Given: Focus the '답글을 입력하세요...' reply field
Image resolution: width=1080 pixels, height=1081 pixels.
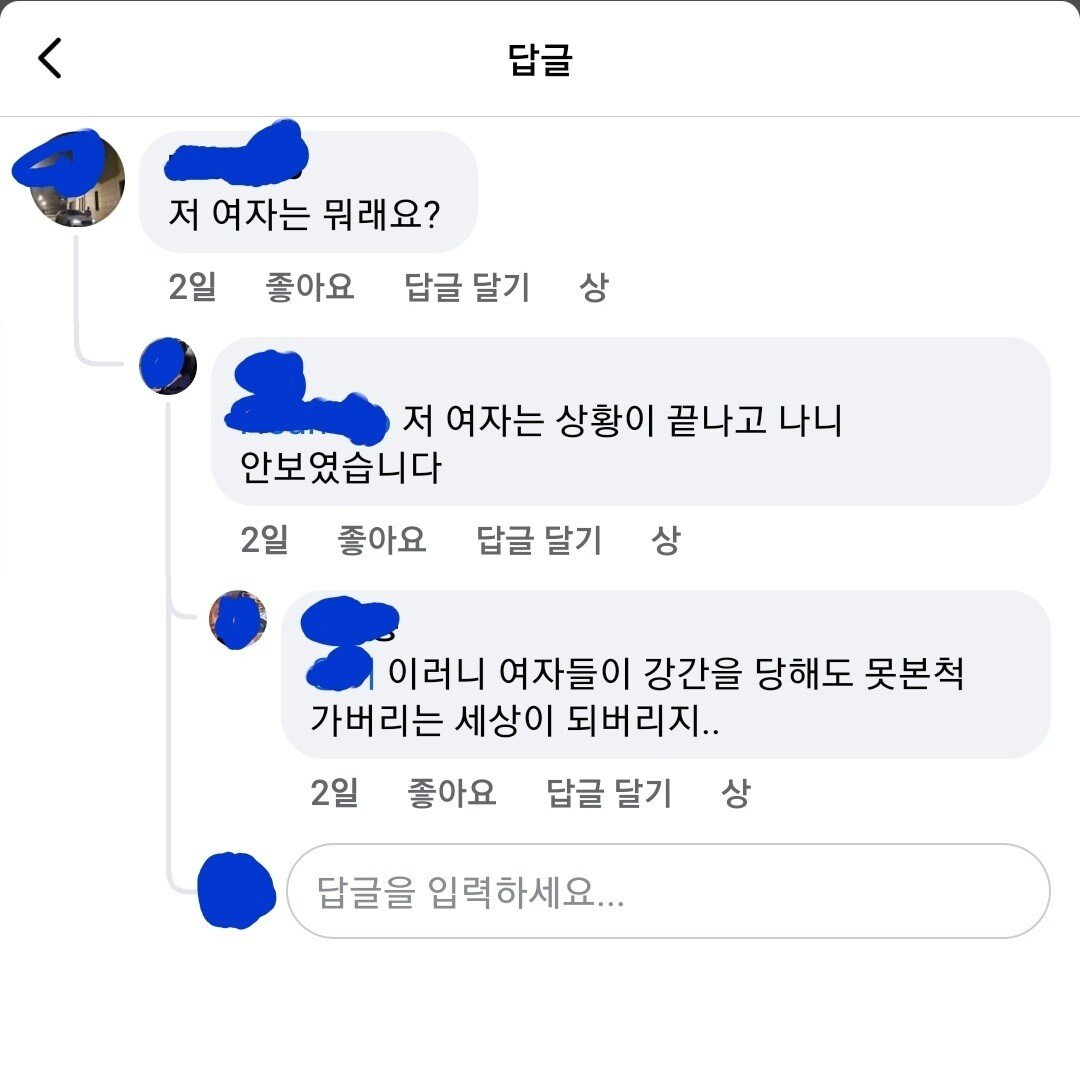Looking at the screenshot, I should (x=668, y=891).
